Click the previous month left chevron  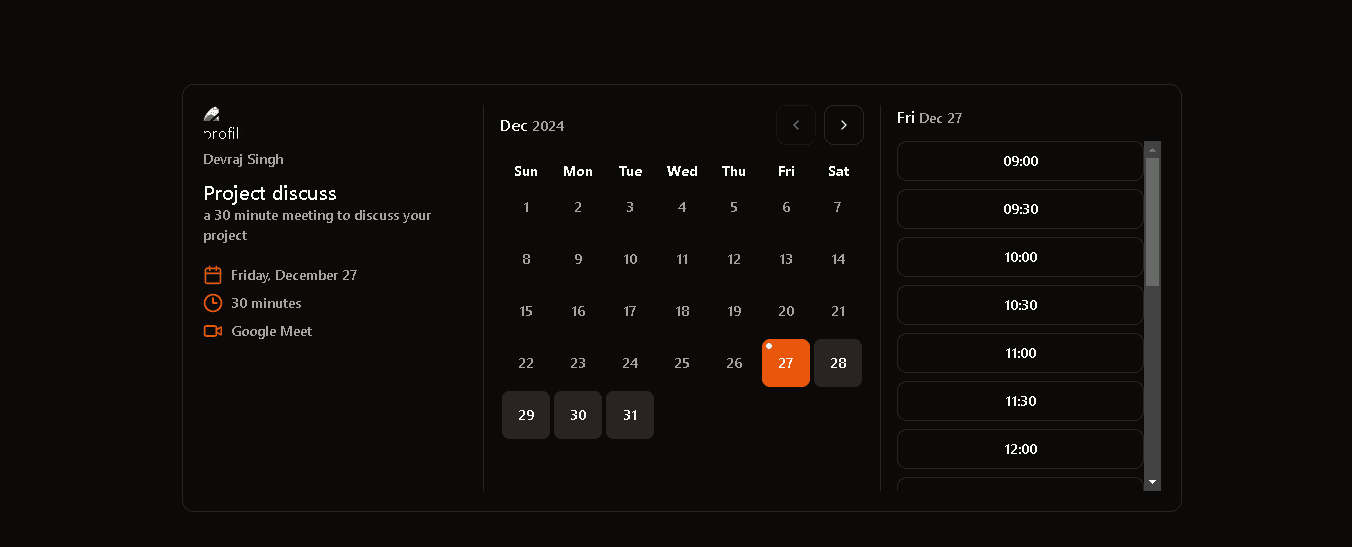796,125
